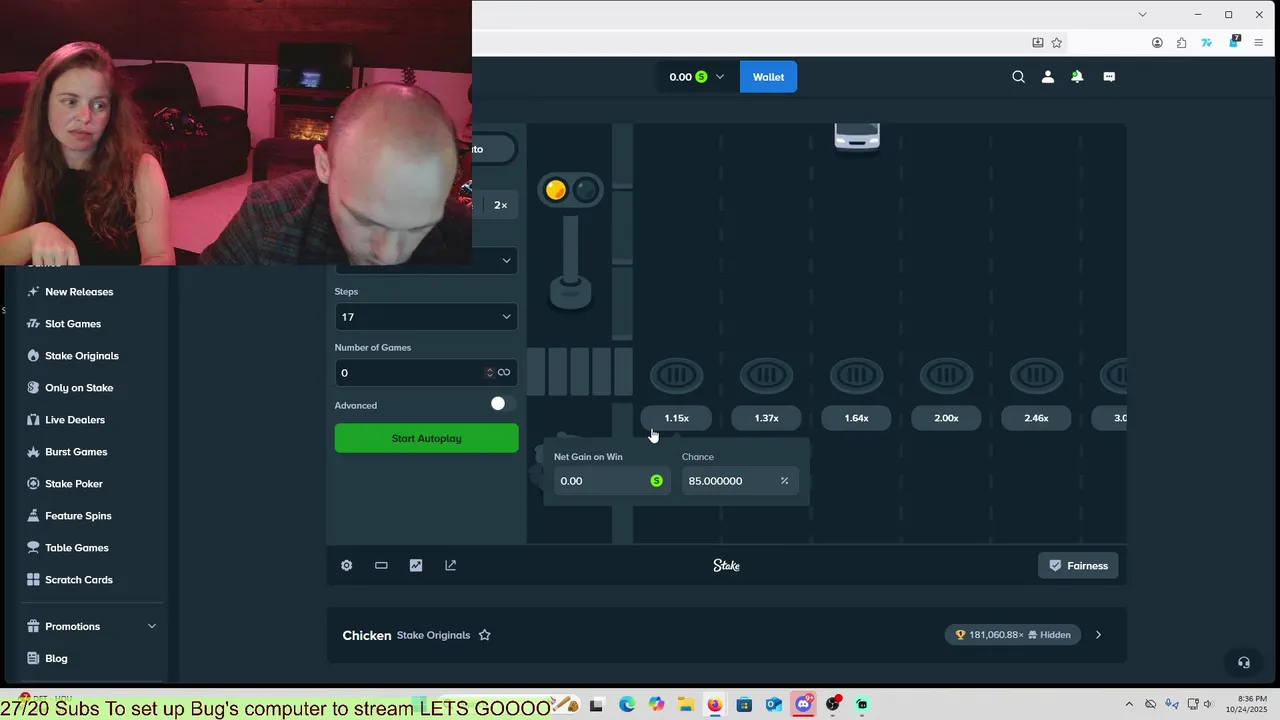This screenshot has width=1280, height=720.
Task: Open Discord from the taskbar
Action: (x=803, y=705)
